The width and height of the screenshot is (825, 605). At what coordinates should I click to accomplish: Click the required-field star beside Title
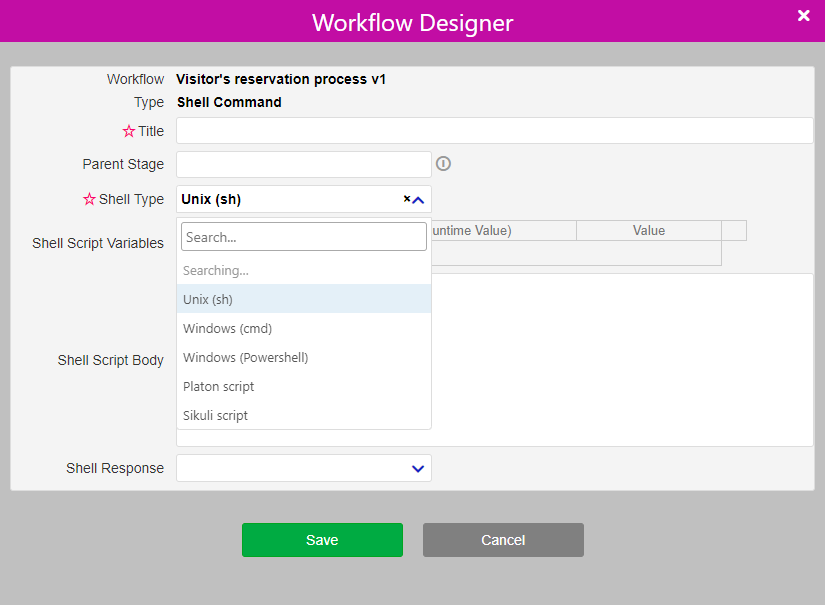128,130
